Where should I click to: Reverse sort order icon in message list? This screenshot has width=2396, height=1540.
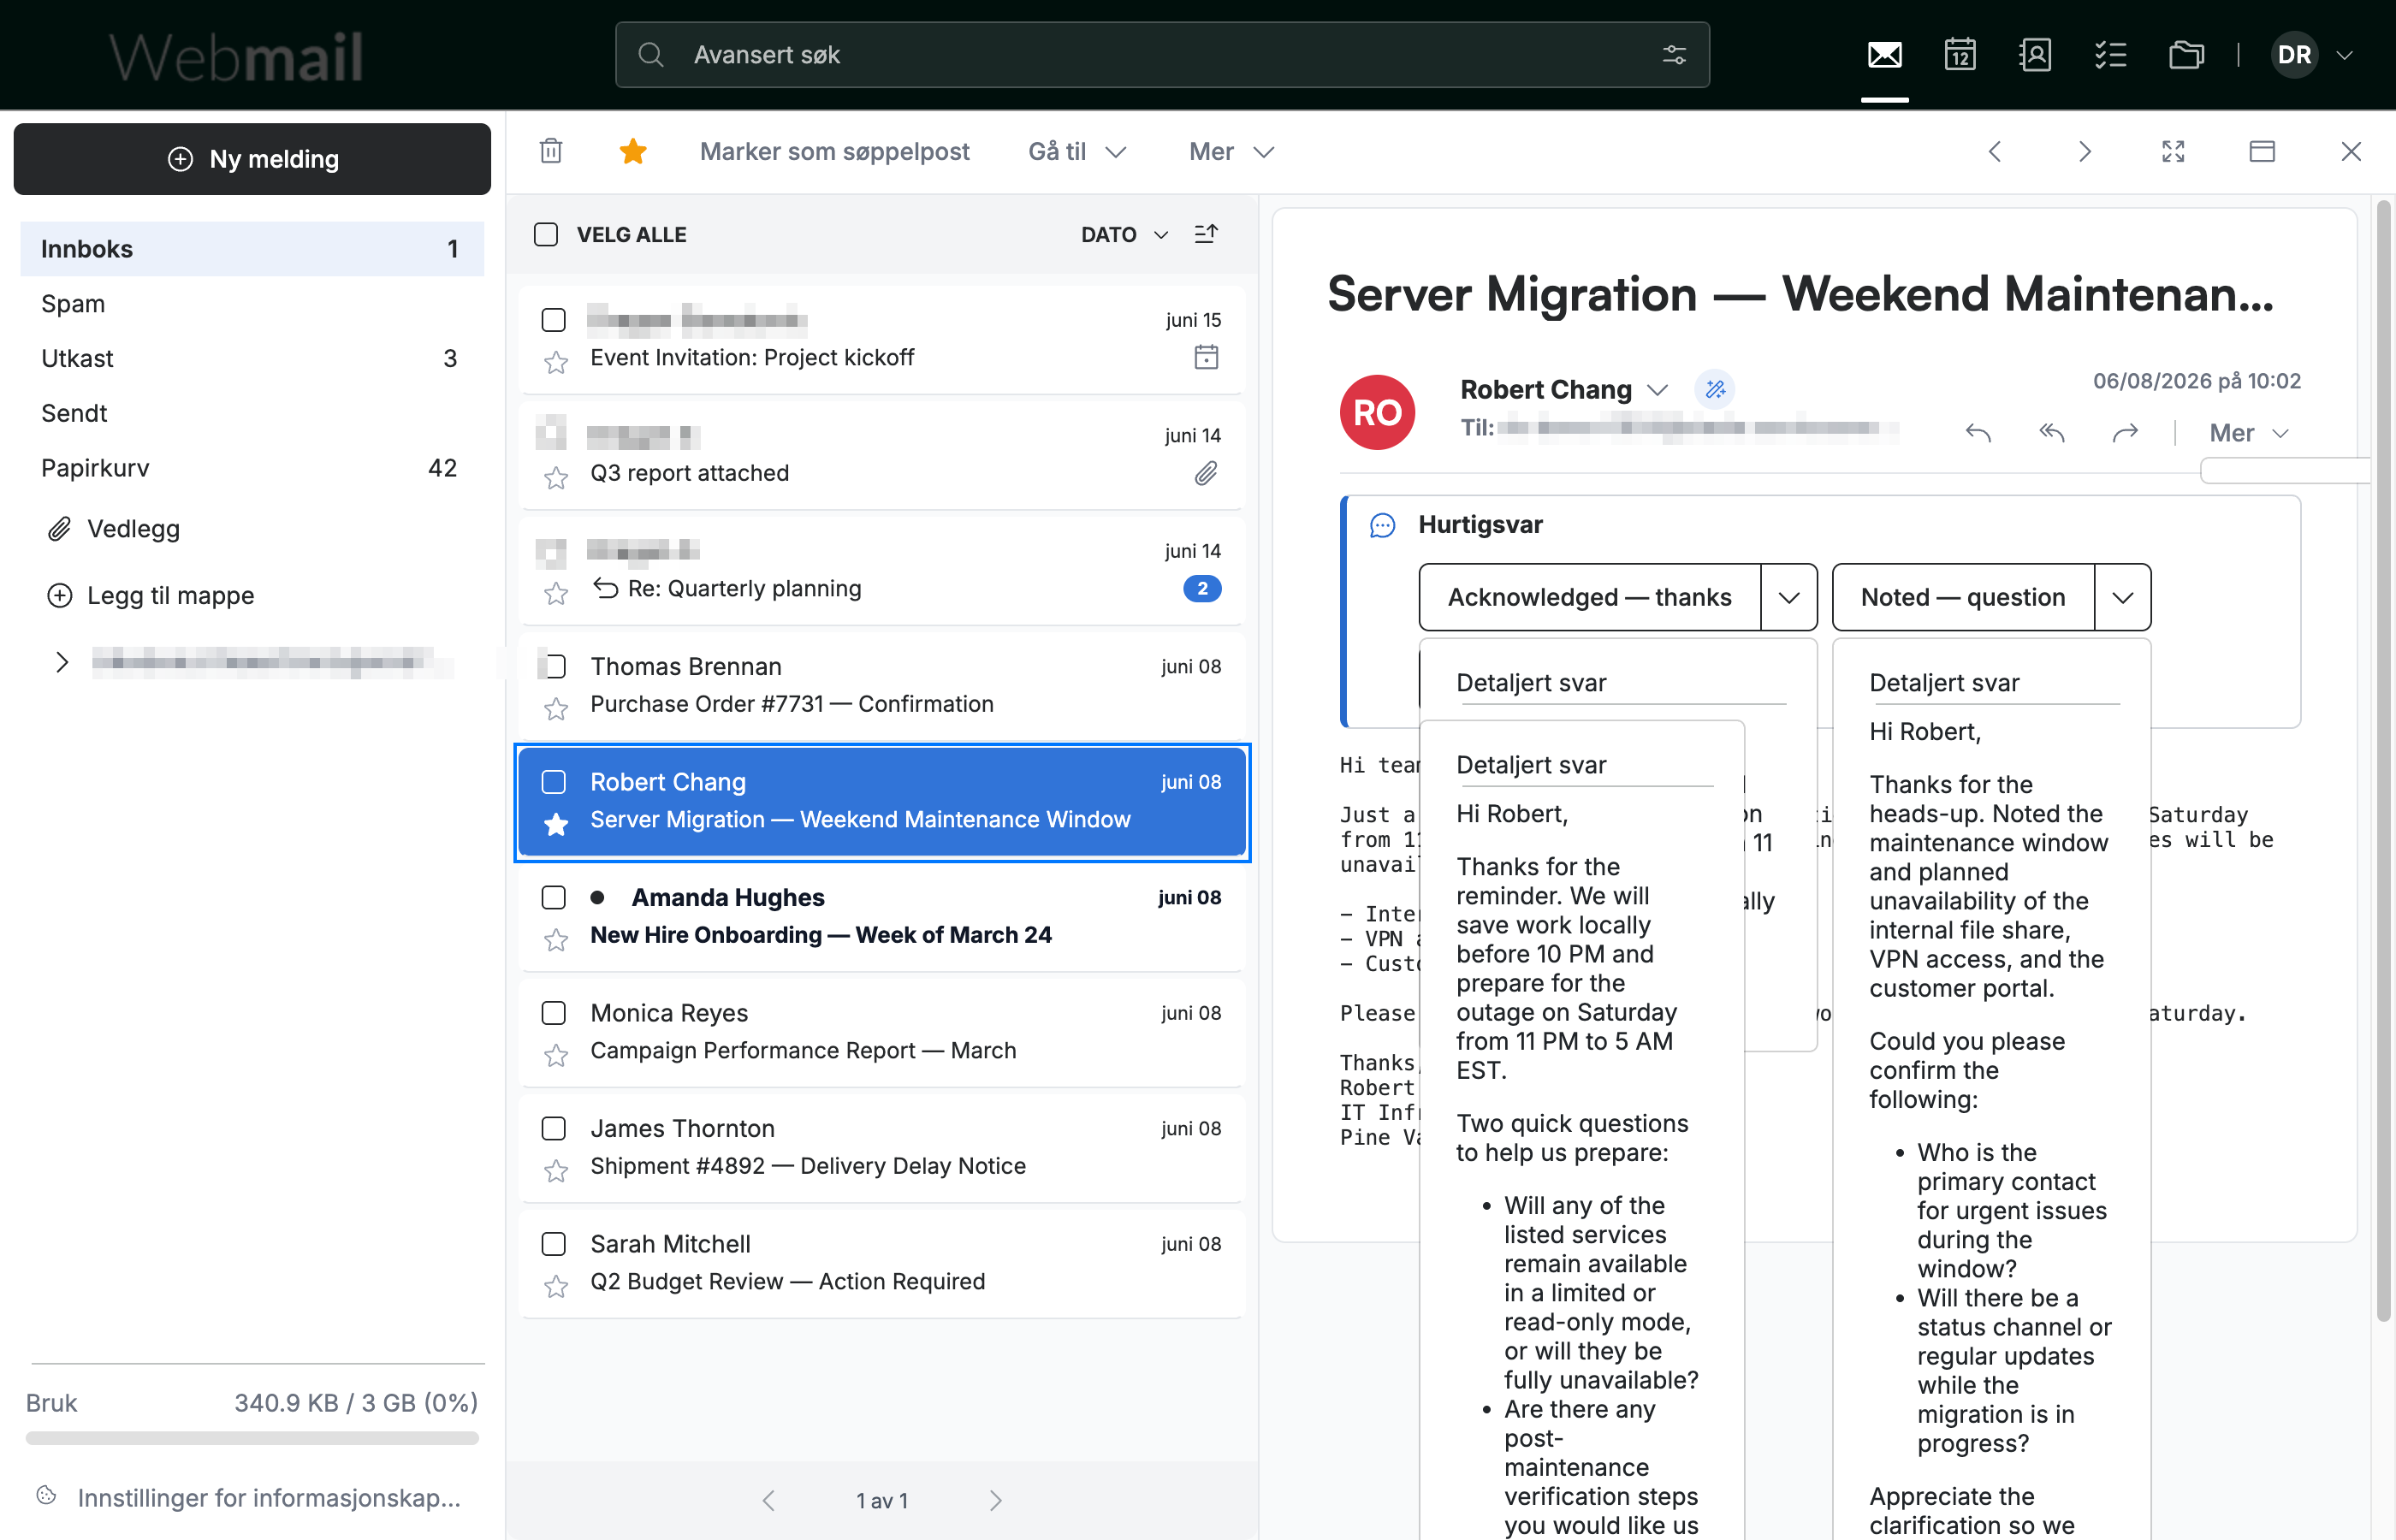[1206, 234]
